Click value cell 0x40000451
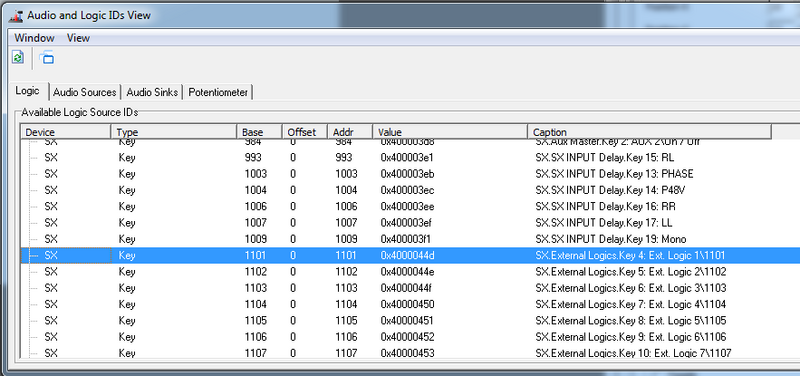The image size is (800, 376). pyautogui.click(x=407, y=321)
